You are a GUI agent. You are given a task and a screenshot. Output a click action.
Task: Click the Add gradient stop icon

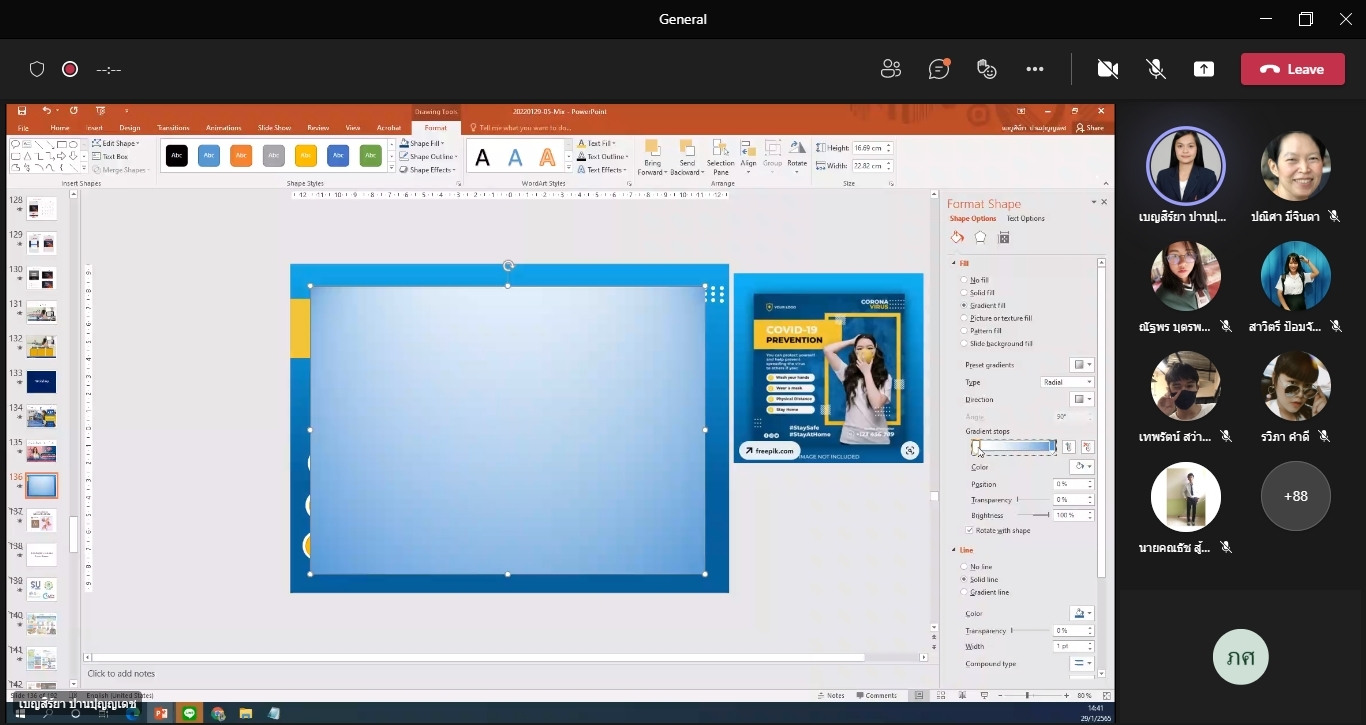click(1069, 447)
